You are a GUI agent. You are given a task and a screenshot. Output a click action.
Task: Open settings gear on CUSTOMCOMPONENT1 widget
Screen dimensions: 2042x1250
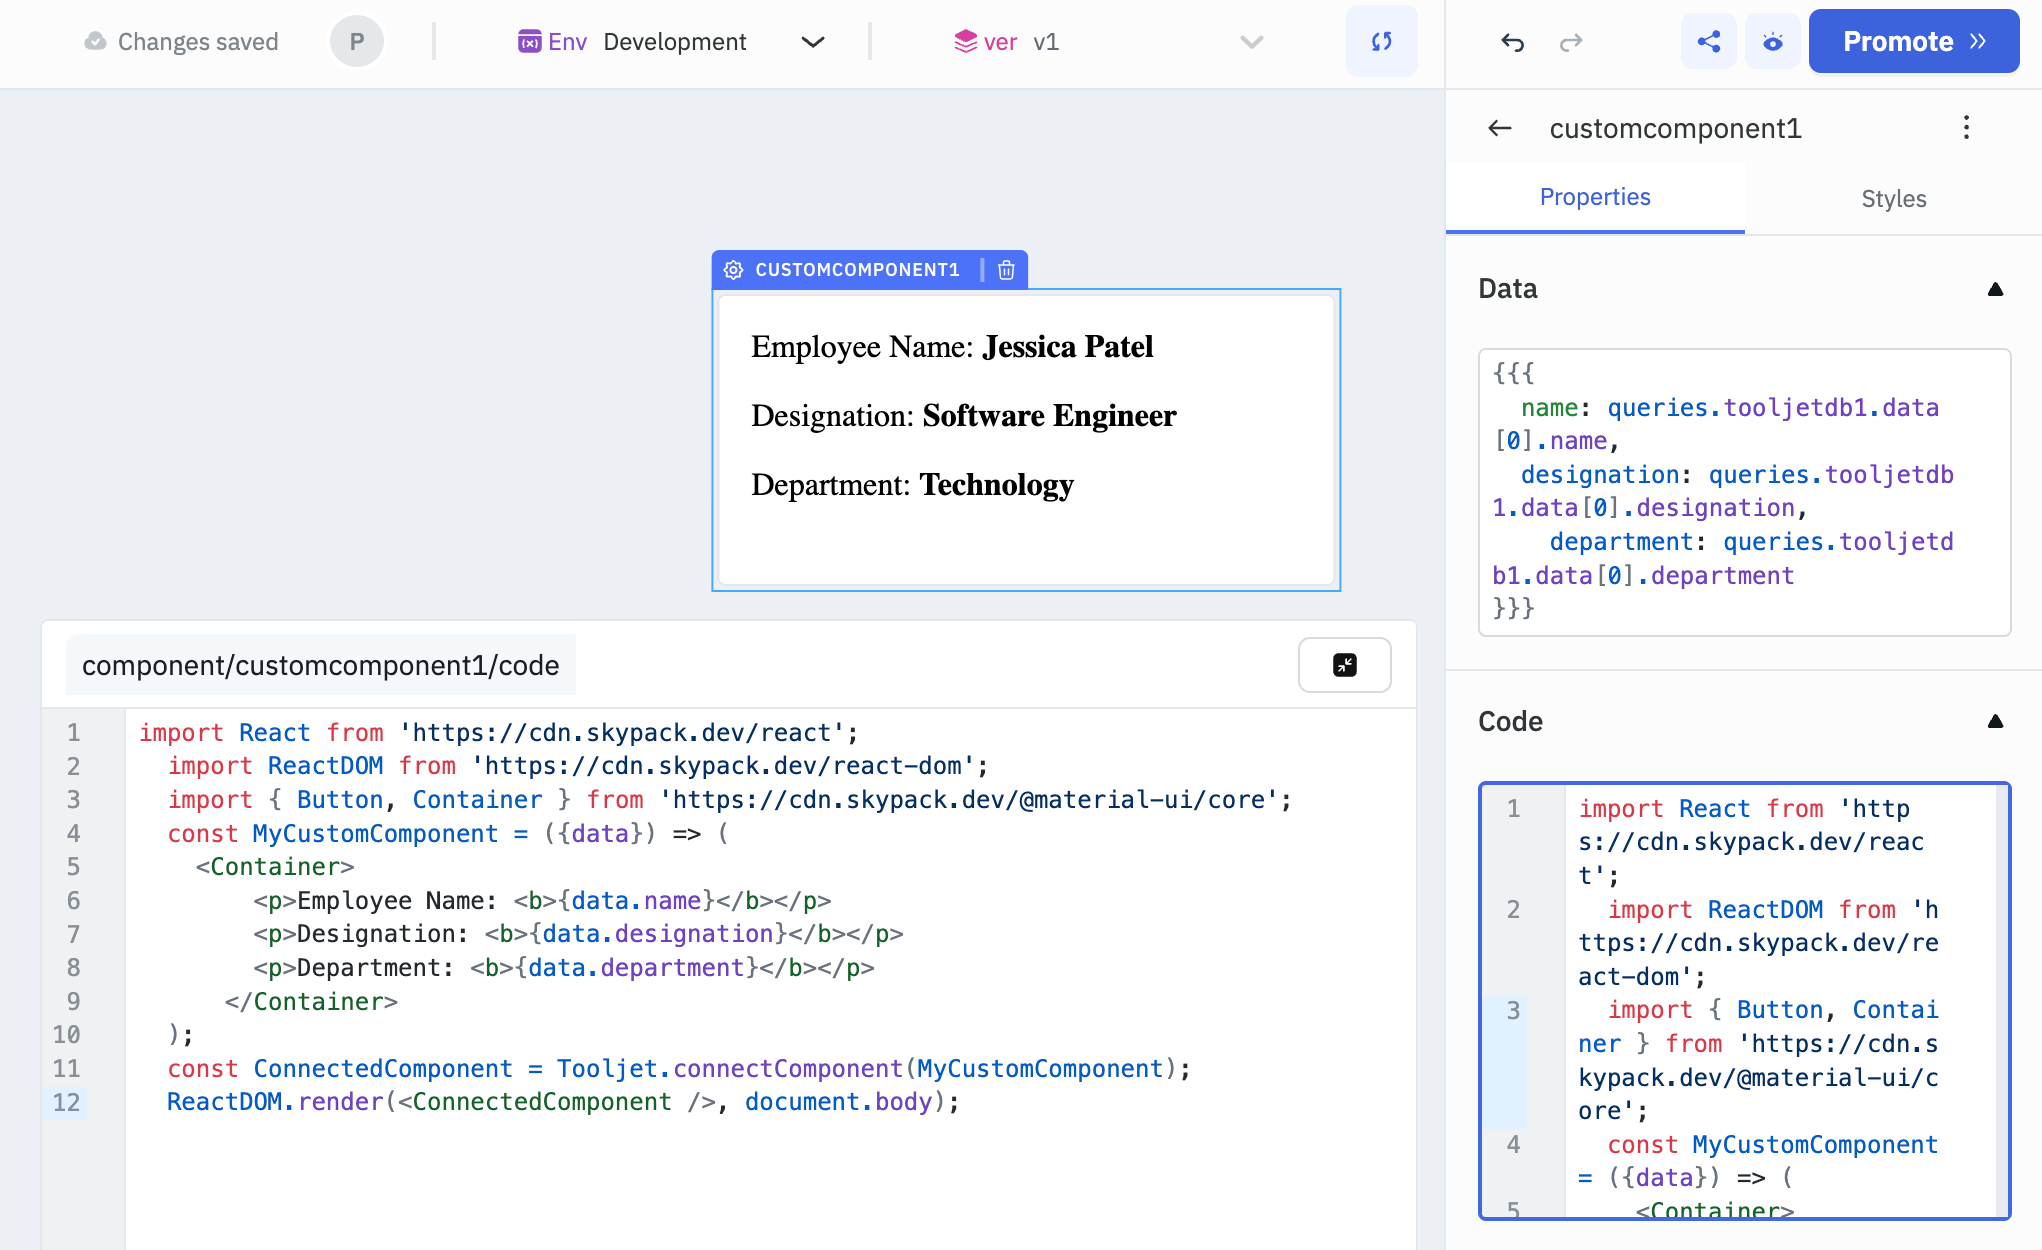(734, 269)
